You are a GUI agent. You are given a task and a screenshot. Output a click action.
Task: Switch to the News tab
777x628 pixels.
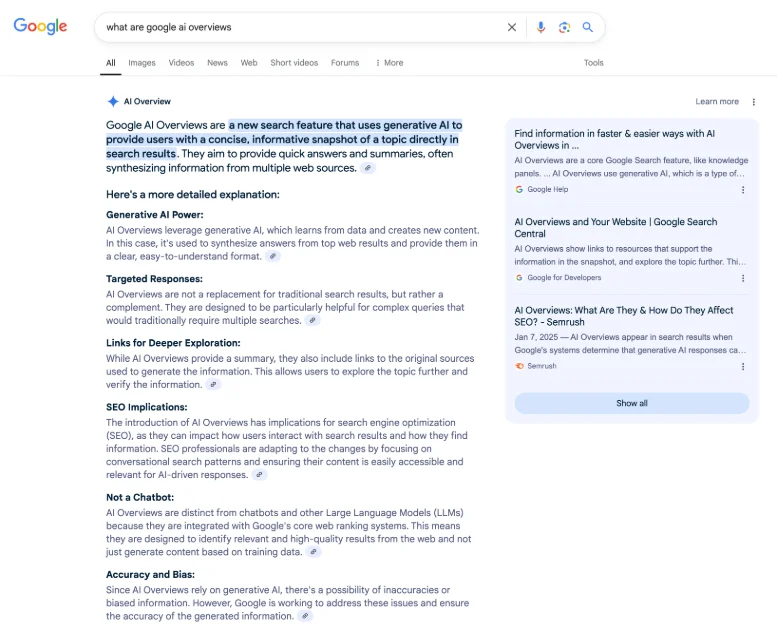(x=217, y=63)
